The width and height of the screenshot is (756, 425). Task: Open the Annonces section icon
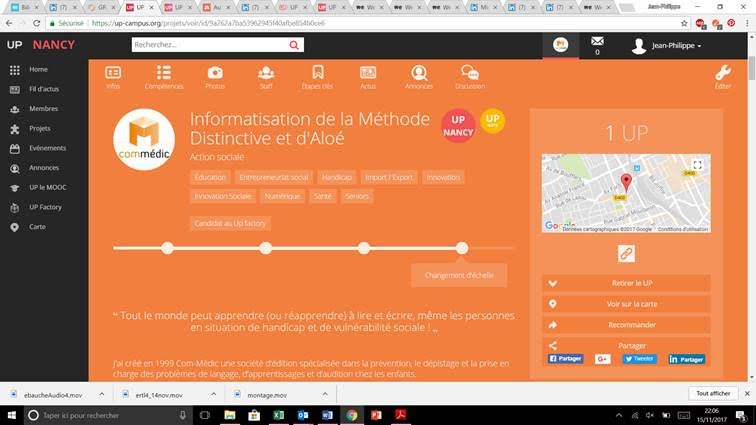[419, 72]
